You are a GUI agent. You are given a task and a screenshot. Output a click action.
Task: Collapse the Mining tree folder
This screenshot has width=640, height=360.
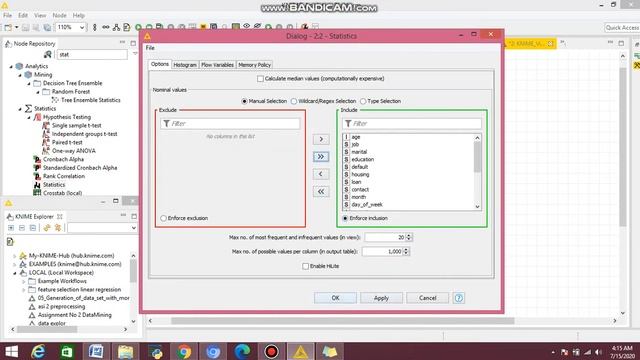pyautogui.click(x=20, y=75)
